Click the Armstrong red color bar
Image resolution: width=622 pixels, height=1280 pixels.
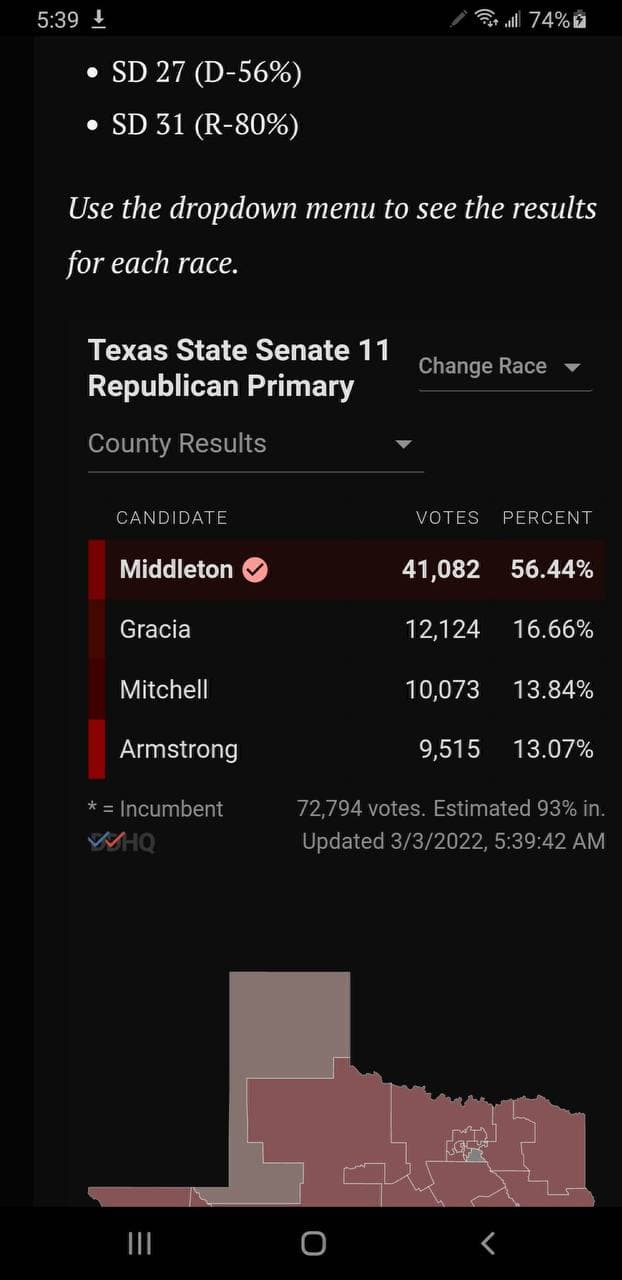tap(96, 749)
